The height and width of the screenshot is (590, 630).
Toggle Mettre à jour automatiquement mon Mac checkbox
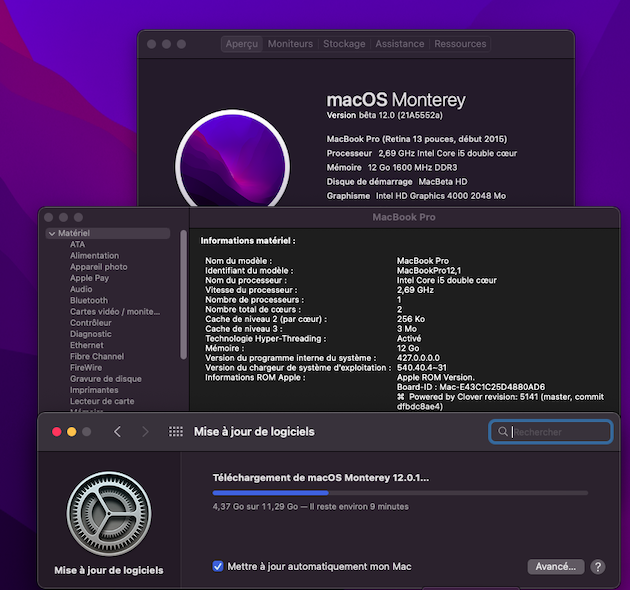point(218,566)
